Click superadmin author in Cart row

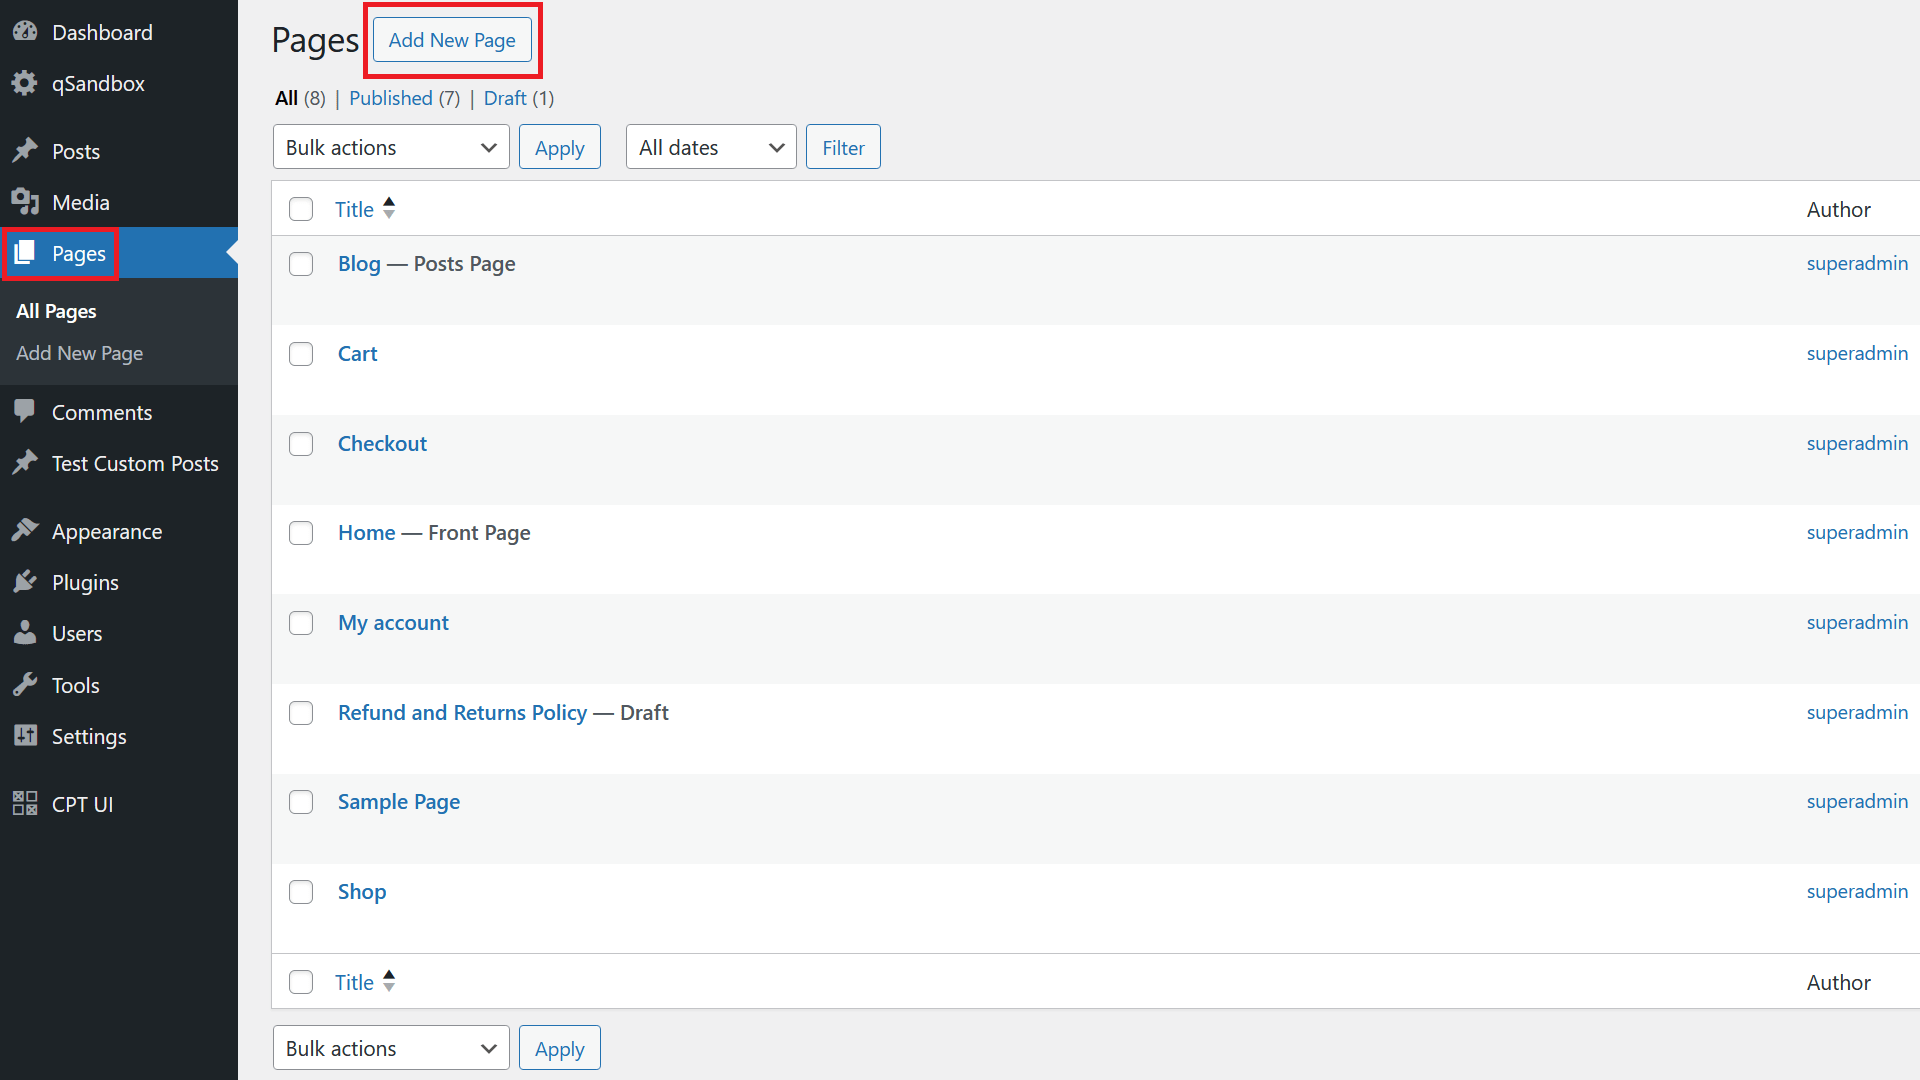pos(1857,353)
